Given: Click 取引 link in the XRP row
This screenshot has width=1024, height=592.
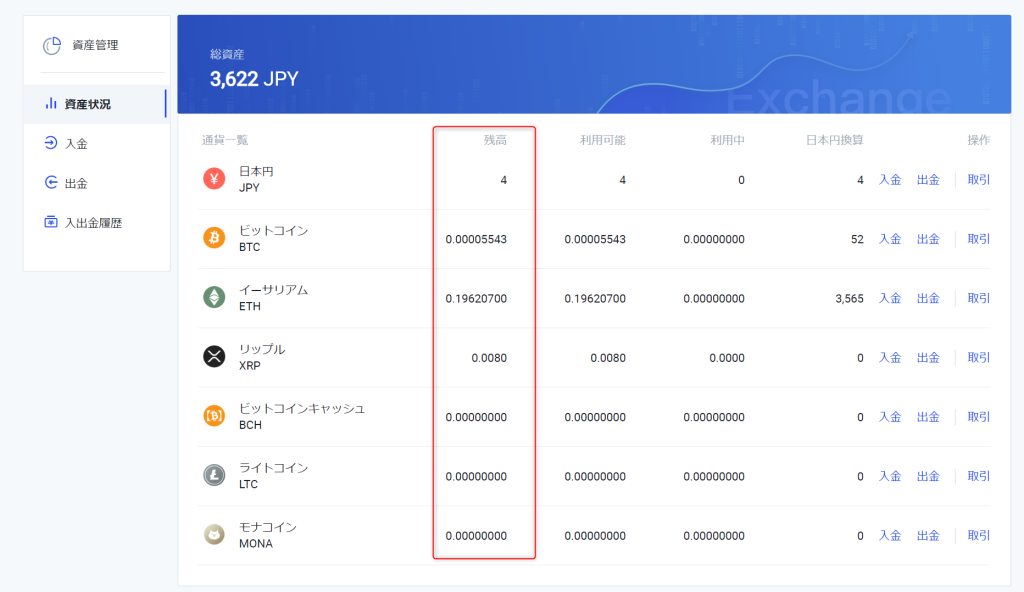Looking at the screenshot, I should click(979, 357).
